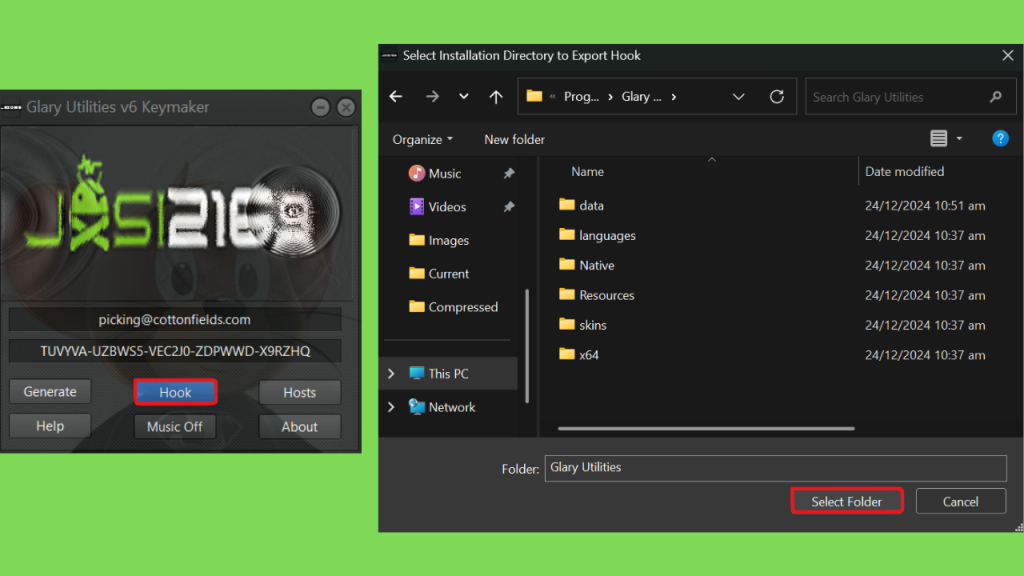Open view options dropdown arrow
Image resolution: width=1024 pixels, height=576 pixels.
click(x=959, y=138)
